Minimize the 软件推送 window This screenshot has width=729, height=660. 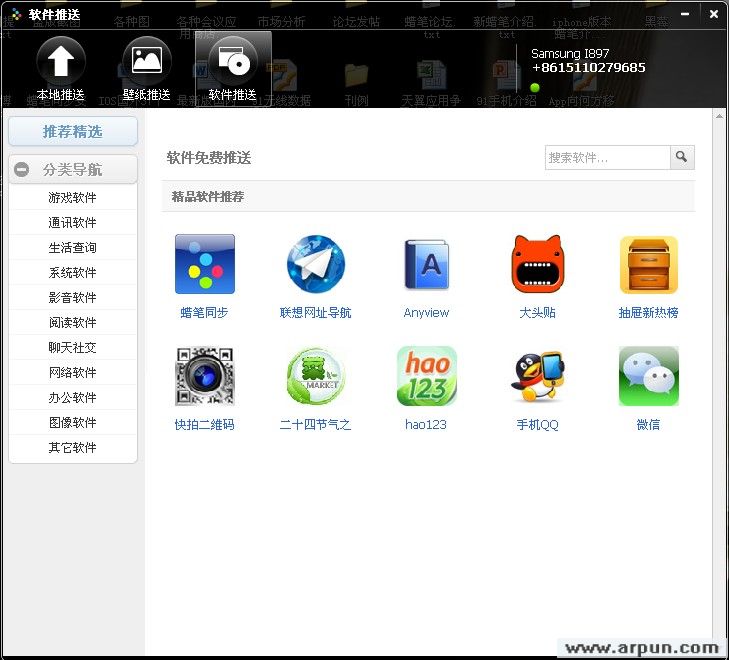685,14
